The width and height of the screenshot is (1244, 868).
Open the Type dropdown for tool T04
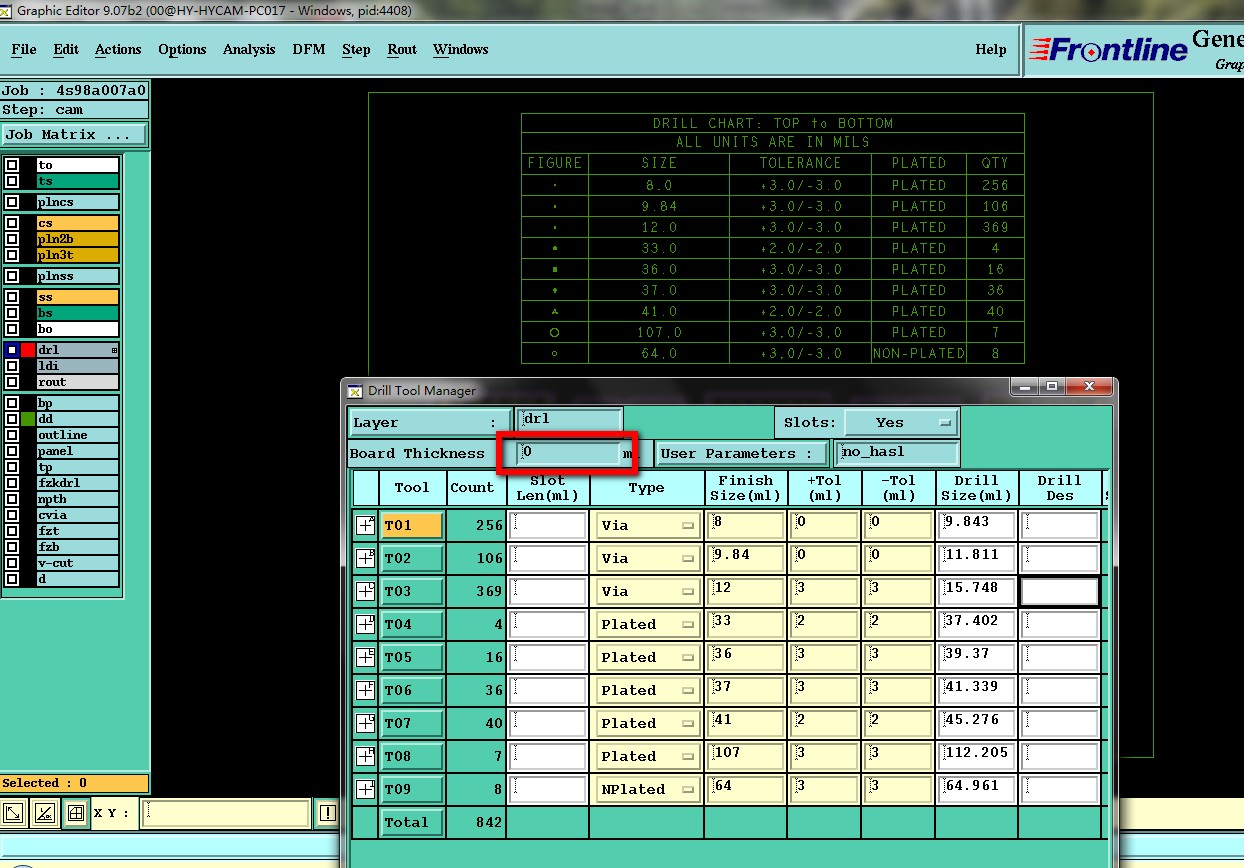[x=647, y=624]
